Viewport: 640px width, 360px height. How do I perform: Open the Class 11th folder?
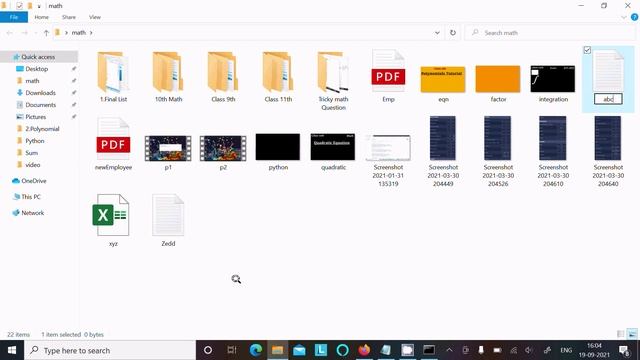click(278, 77)
